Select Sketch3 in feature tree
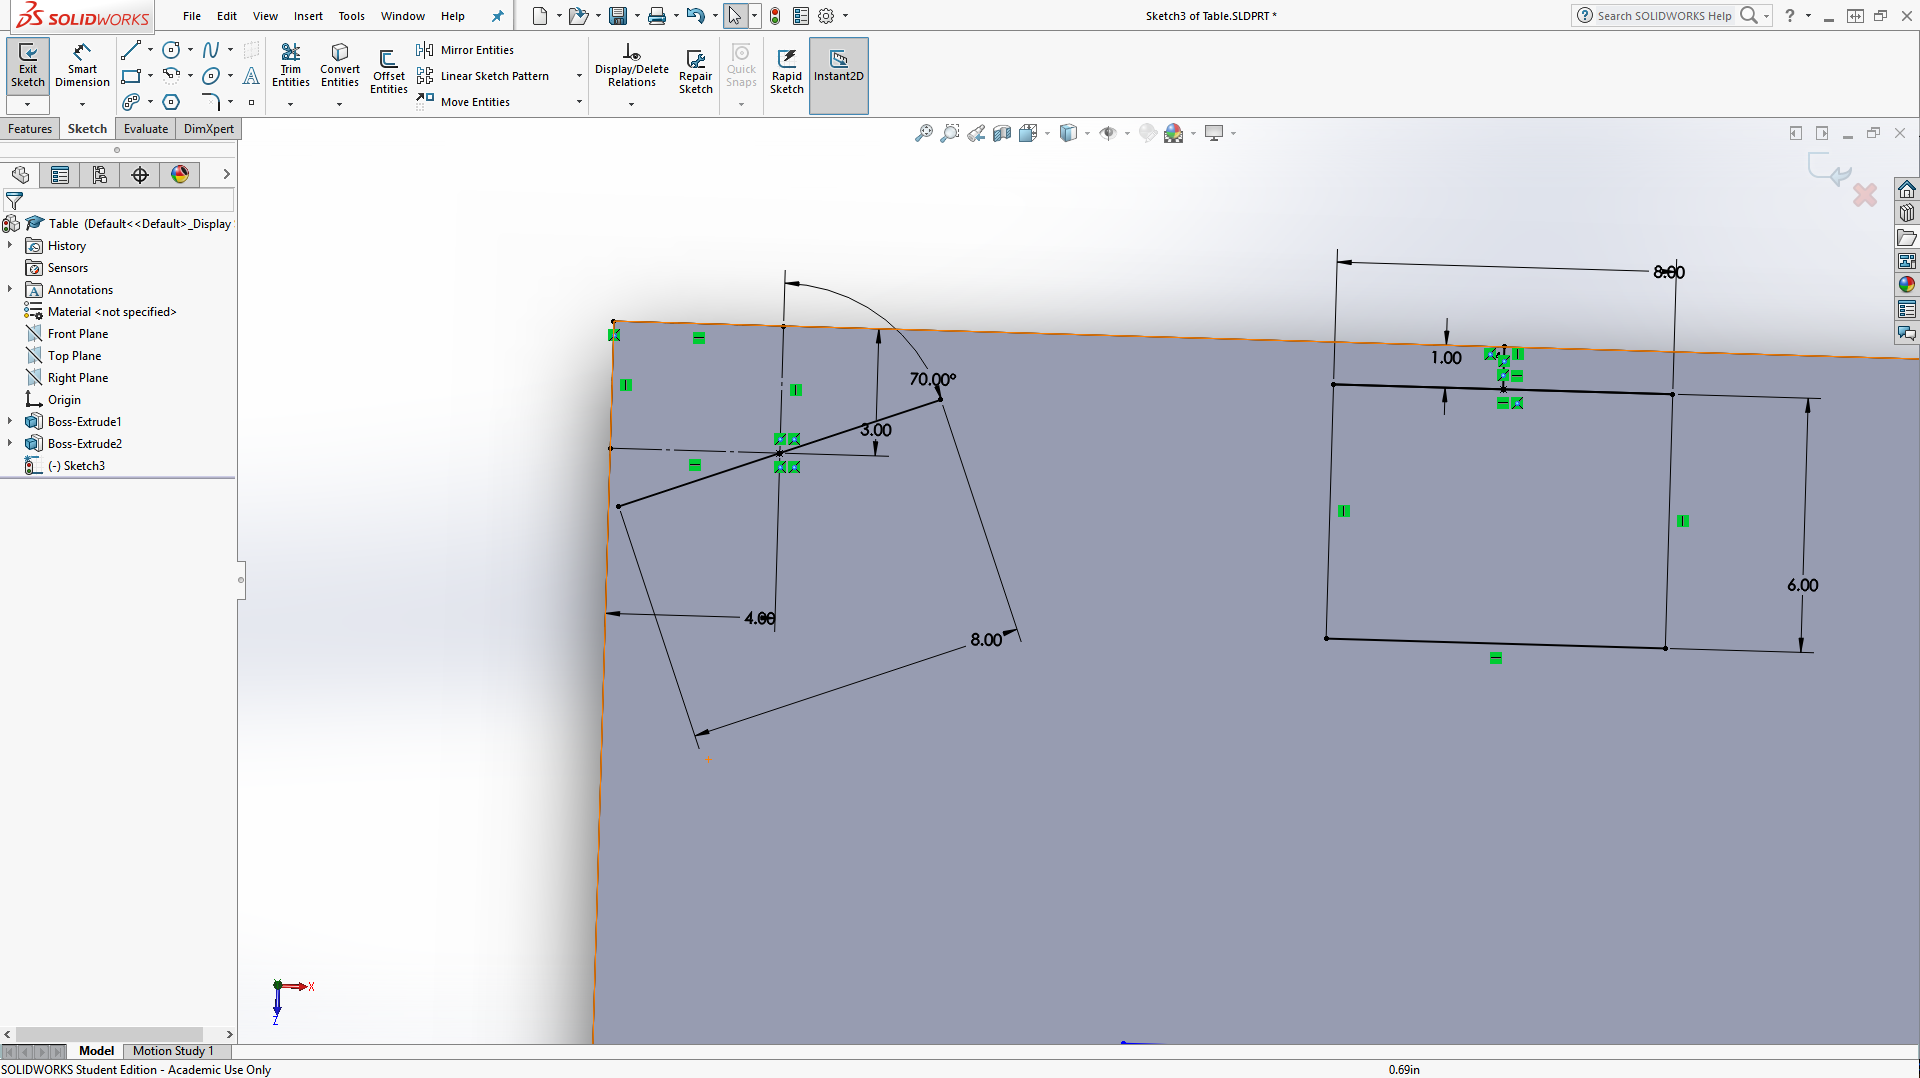Image resolution: width=1920 pixels, height=1078 pixels. click(76, 466)
